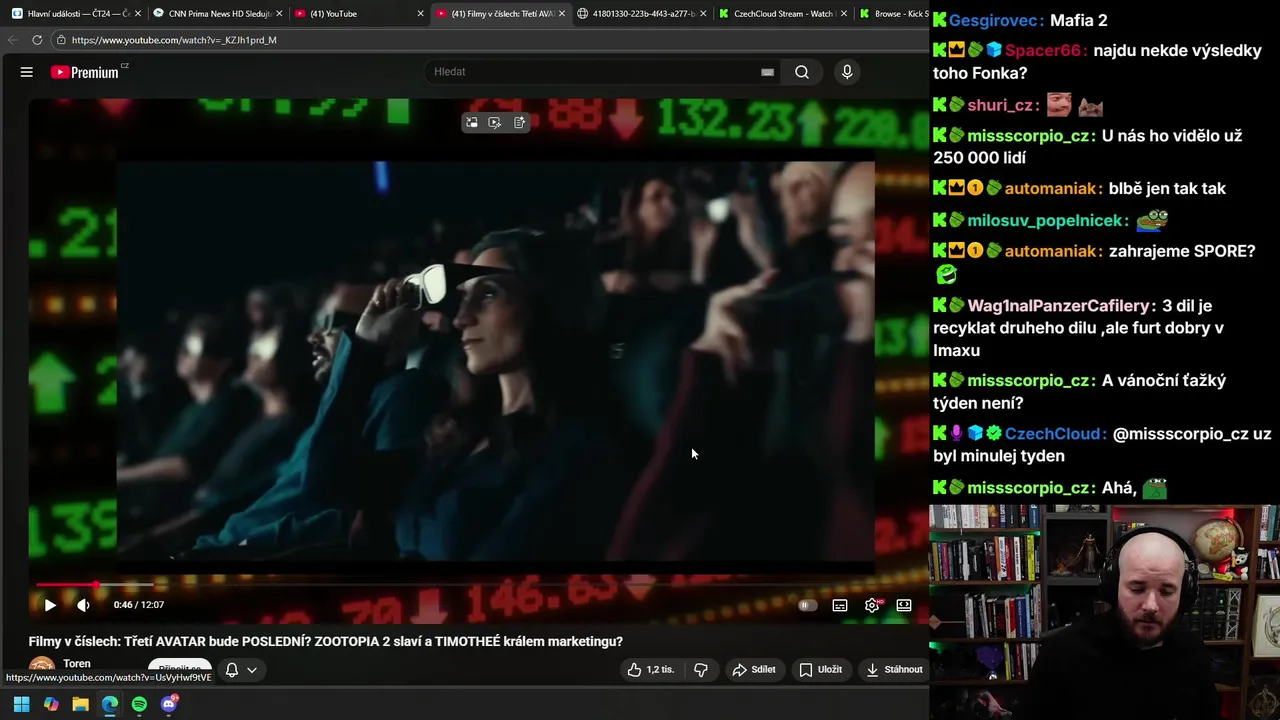Open Copilot from the taskbar
The image size is (1280, 720).
51,704
